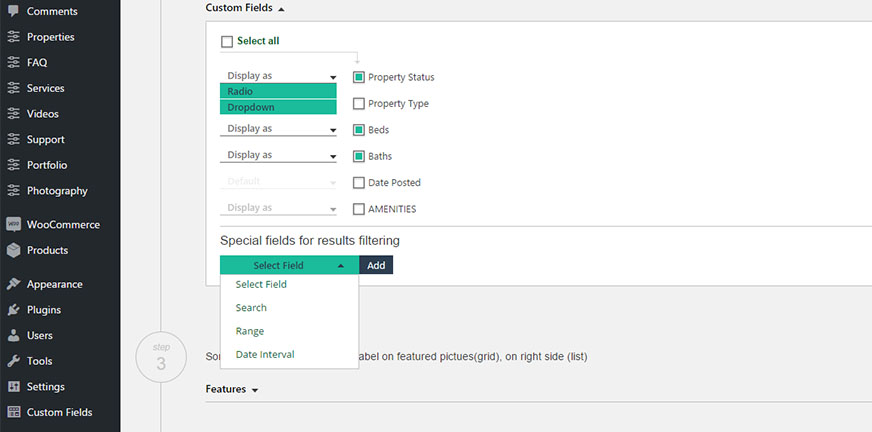Check the Select all checkbox
872x432 pixels.
[x=227, y=42]
